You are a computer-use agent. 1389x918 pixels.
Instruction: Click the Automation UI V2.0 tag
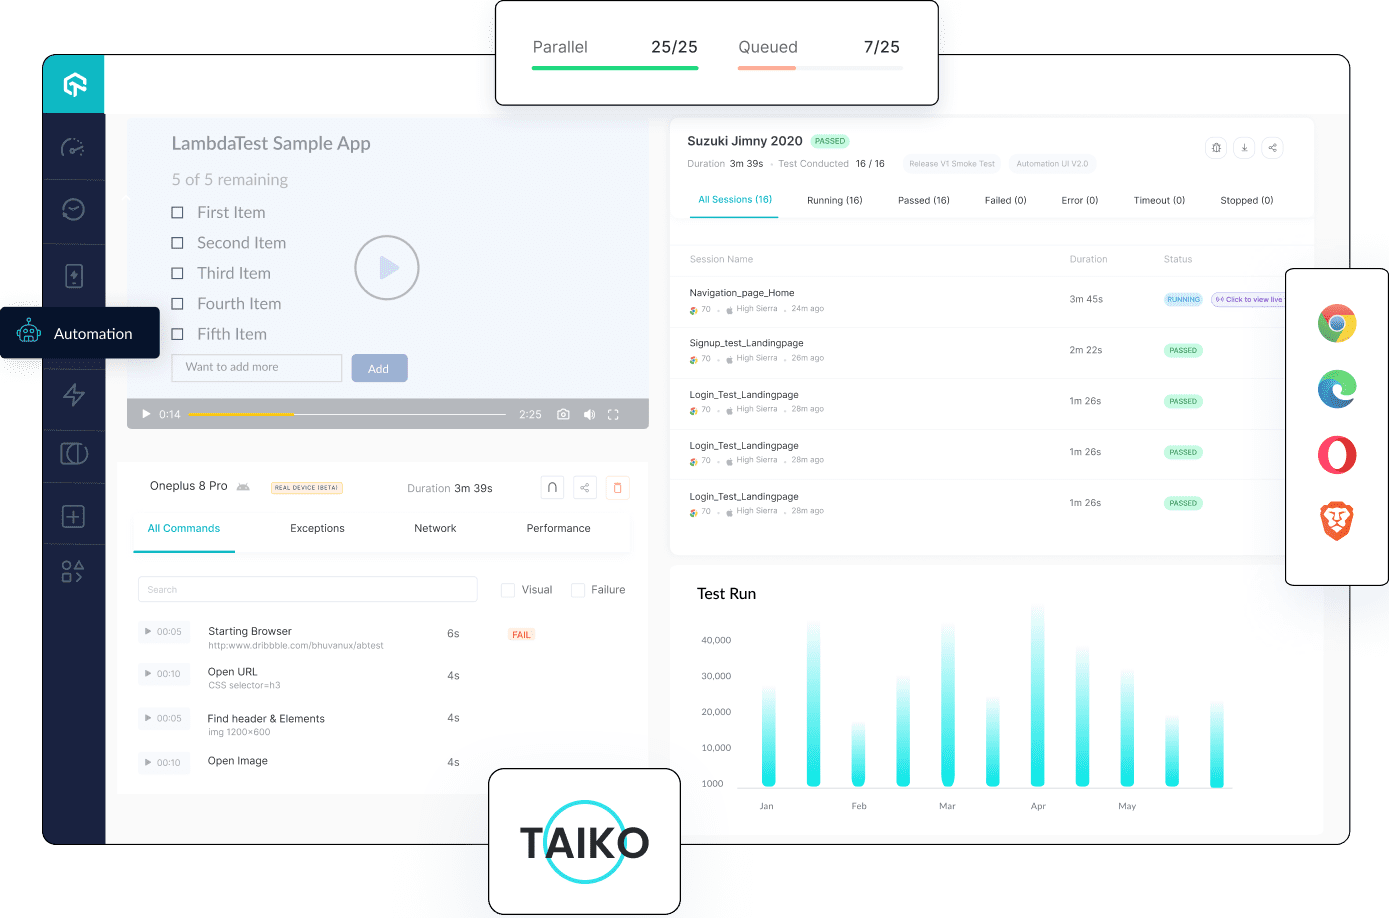coord(1052,164)
